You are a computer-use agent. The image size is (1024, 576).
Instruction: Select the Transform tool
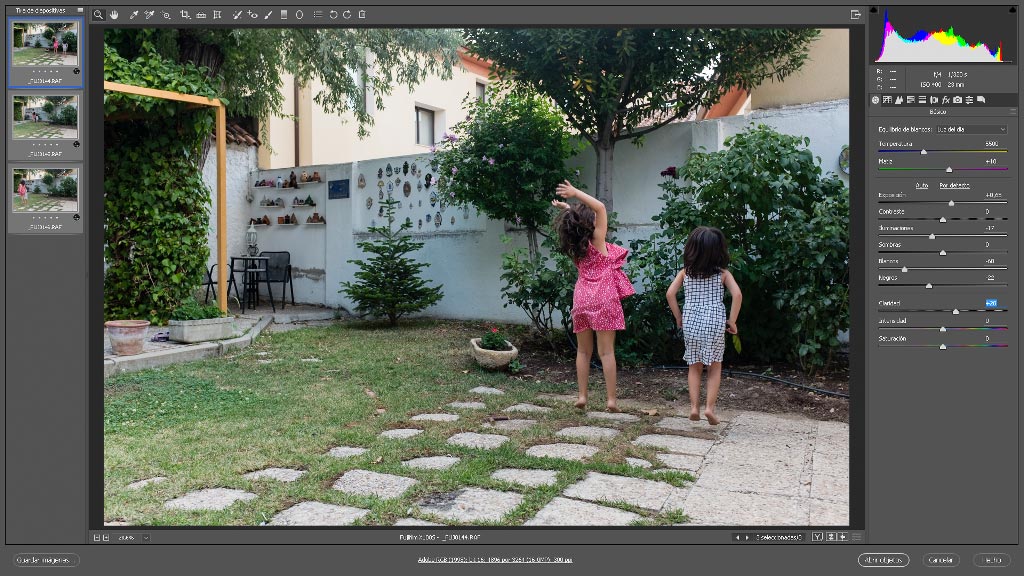217,14
